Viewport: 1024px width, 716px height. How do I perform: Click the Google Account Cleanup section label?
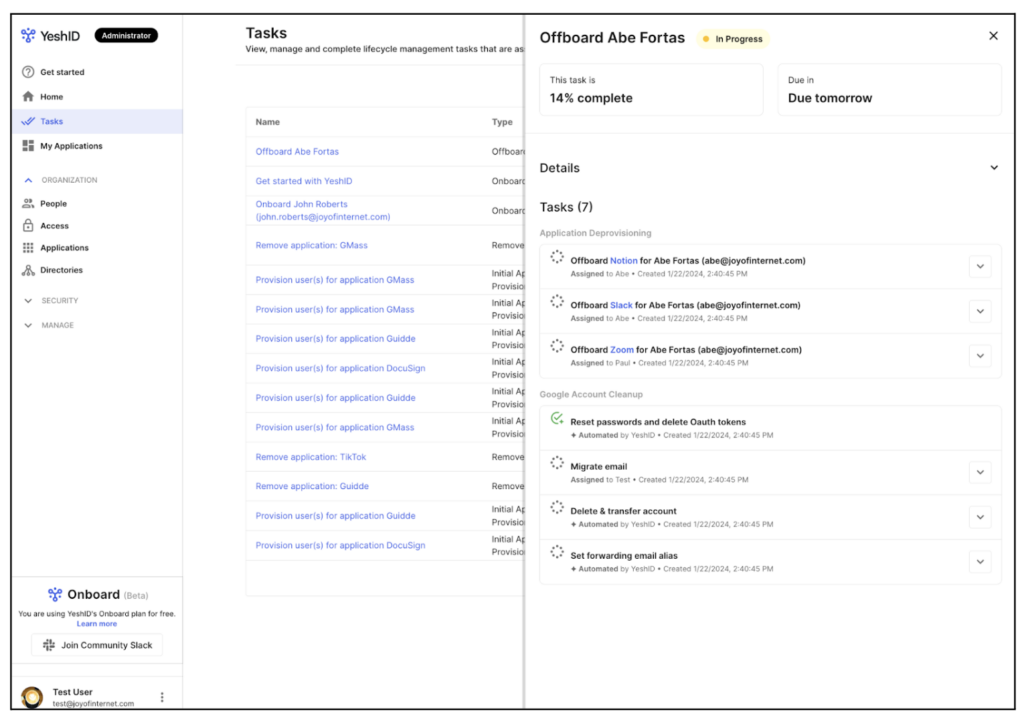click(x=591, y=395)
